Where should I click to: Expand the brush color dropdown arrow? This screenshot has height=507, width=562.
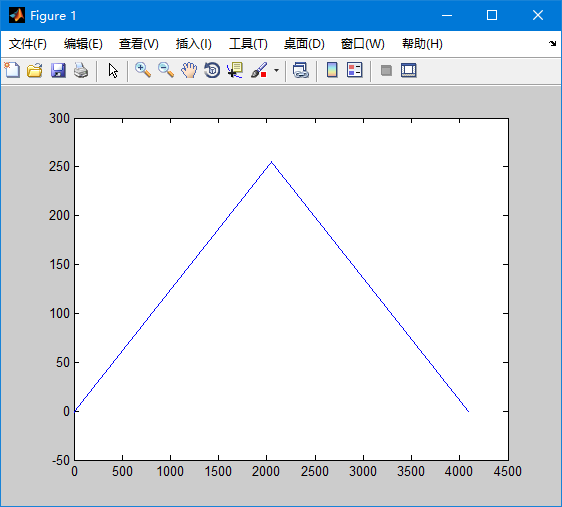click(x=276, y=70)
